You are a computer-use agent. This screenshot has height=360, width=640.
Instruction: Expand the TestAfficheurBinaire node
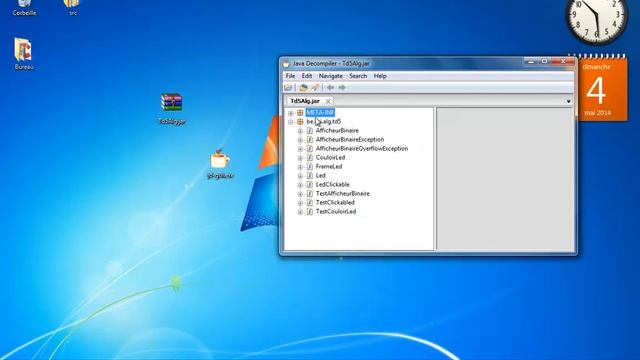tap(300, 194)
